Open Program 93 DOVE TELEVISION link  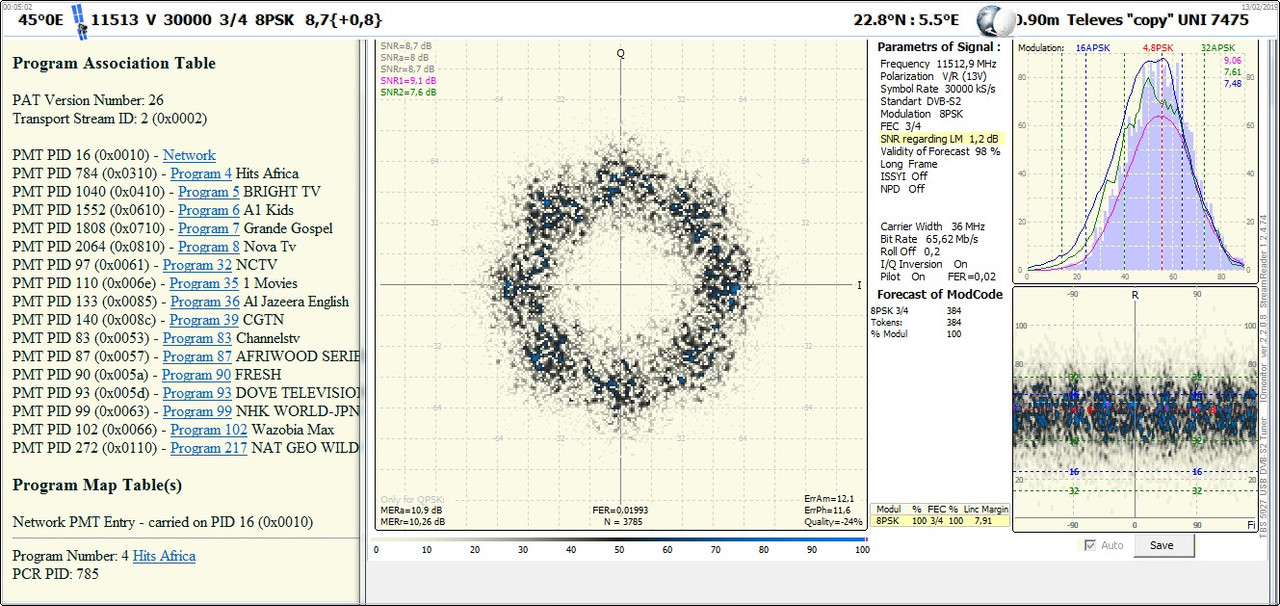pos(197,393)
